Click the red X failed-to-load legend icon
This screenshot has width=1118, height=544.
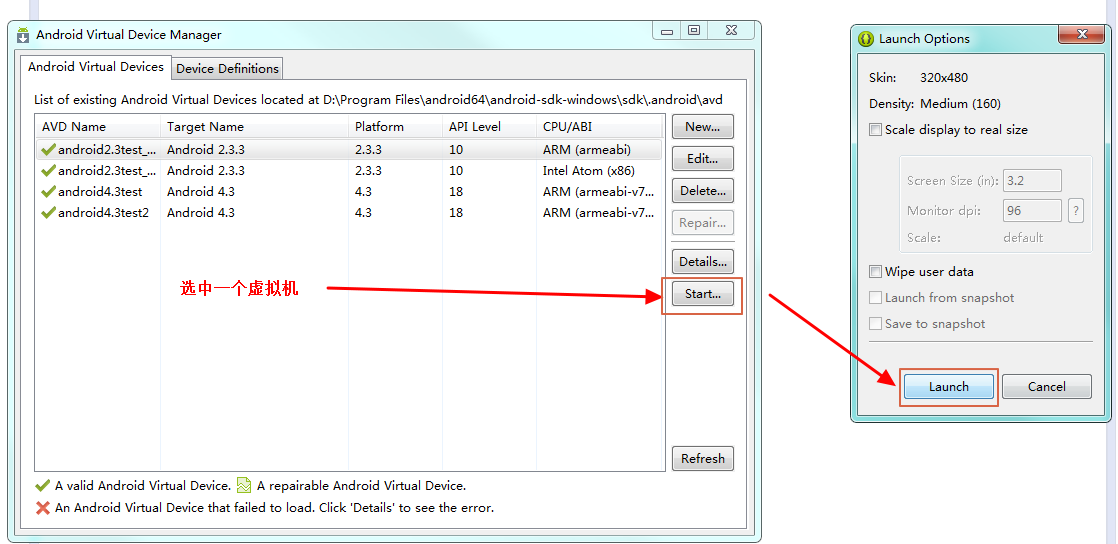pyautogui.click(x=43, y=508)
